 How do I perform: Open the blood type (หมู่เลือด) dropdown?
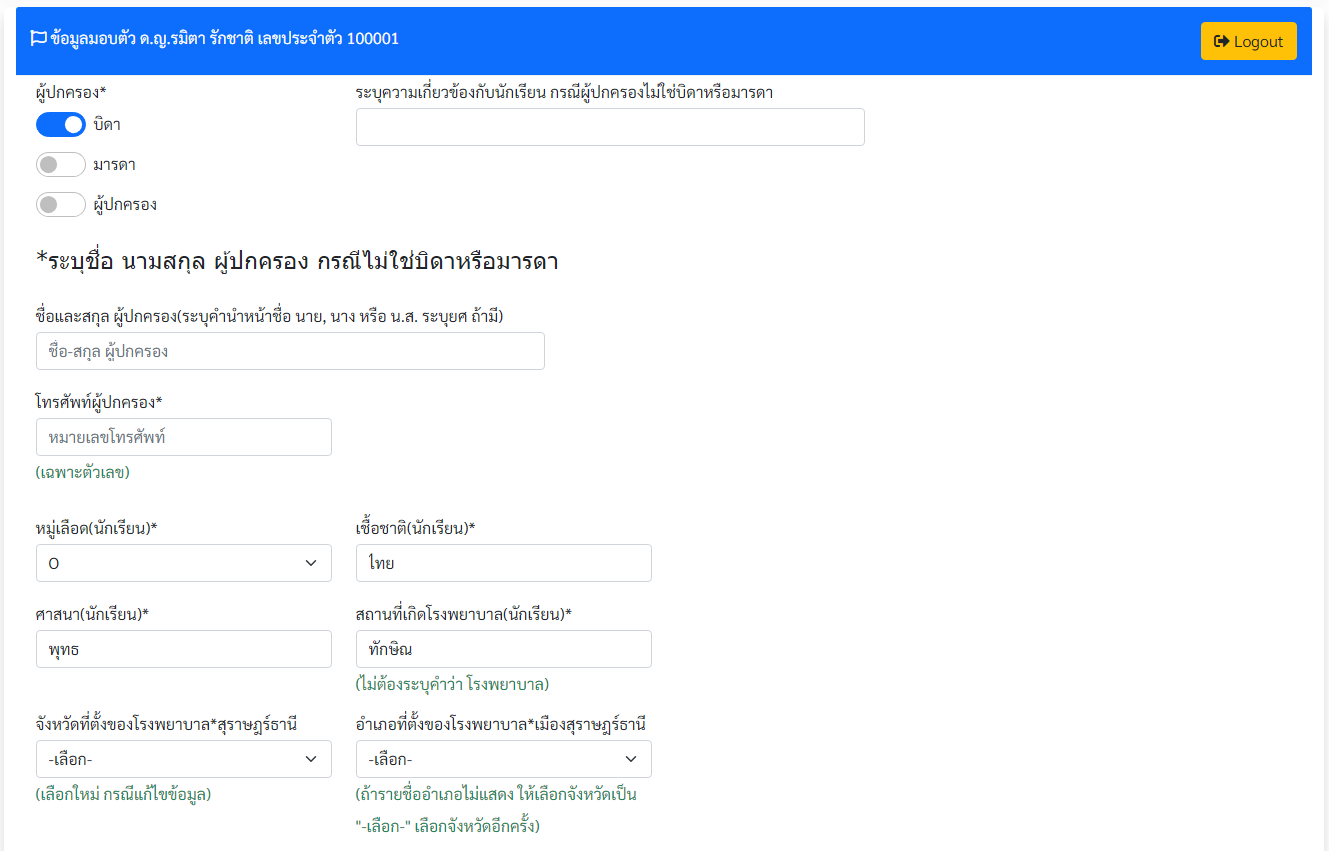[x=183, y=563]
